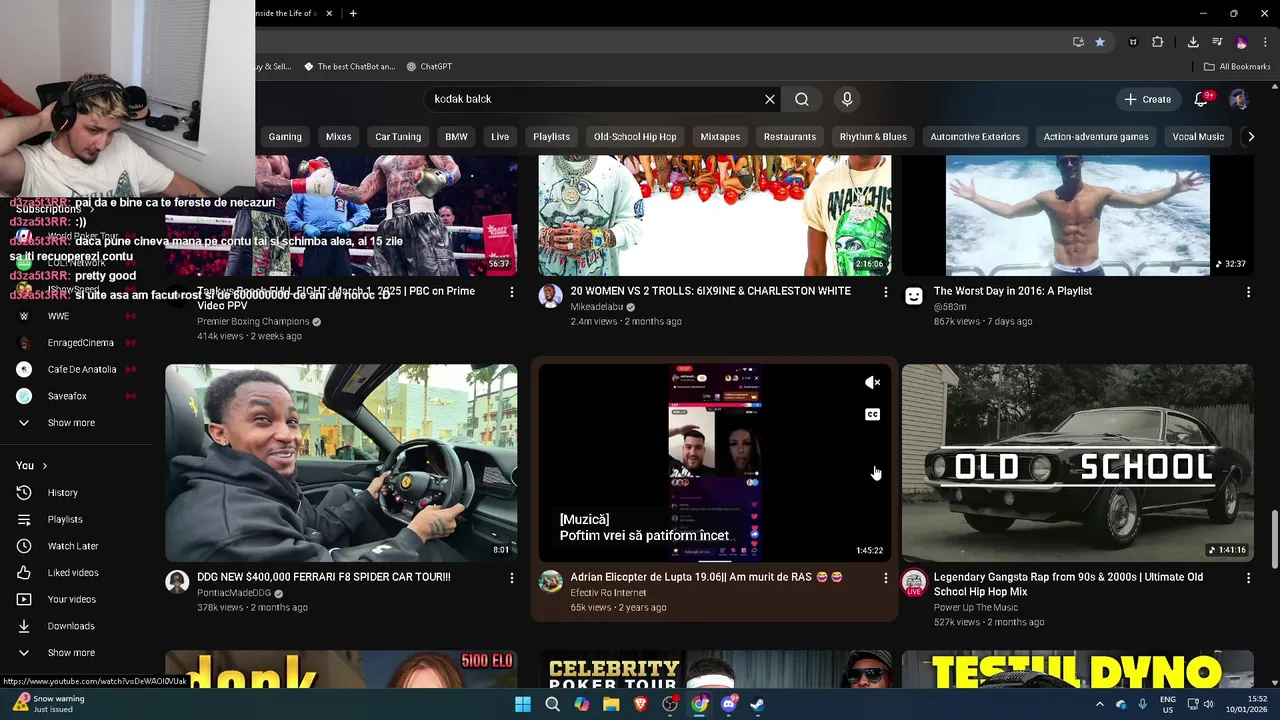Open Windows taskbar Search
Viewport: 1280px width, 720px height.
pos(552,704)
